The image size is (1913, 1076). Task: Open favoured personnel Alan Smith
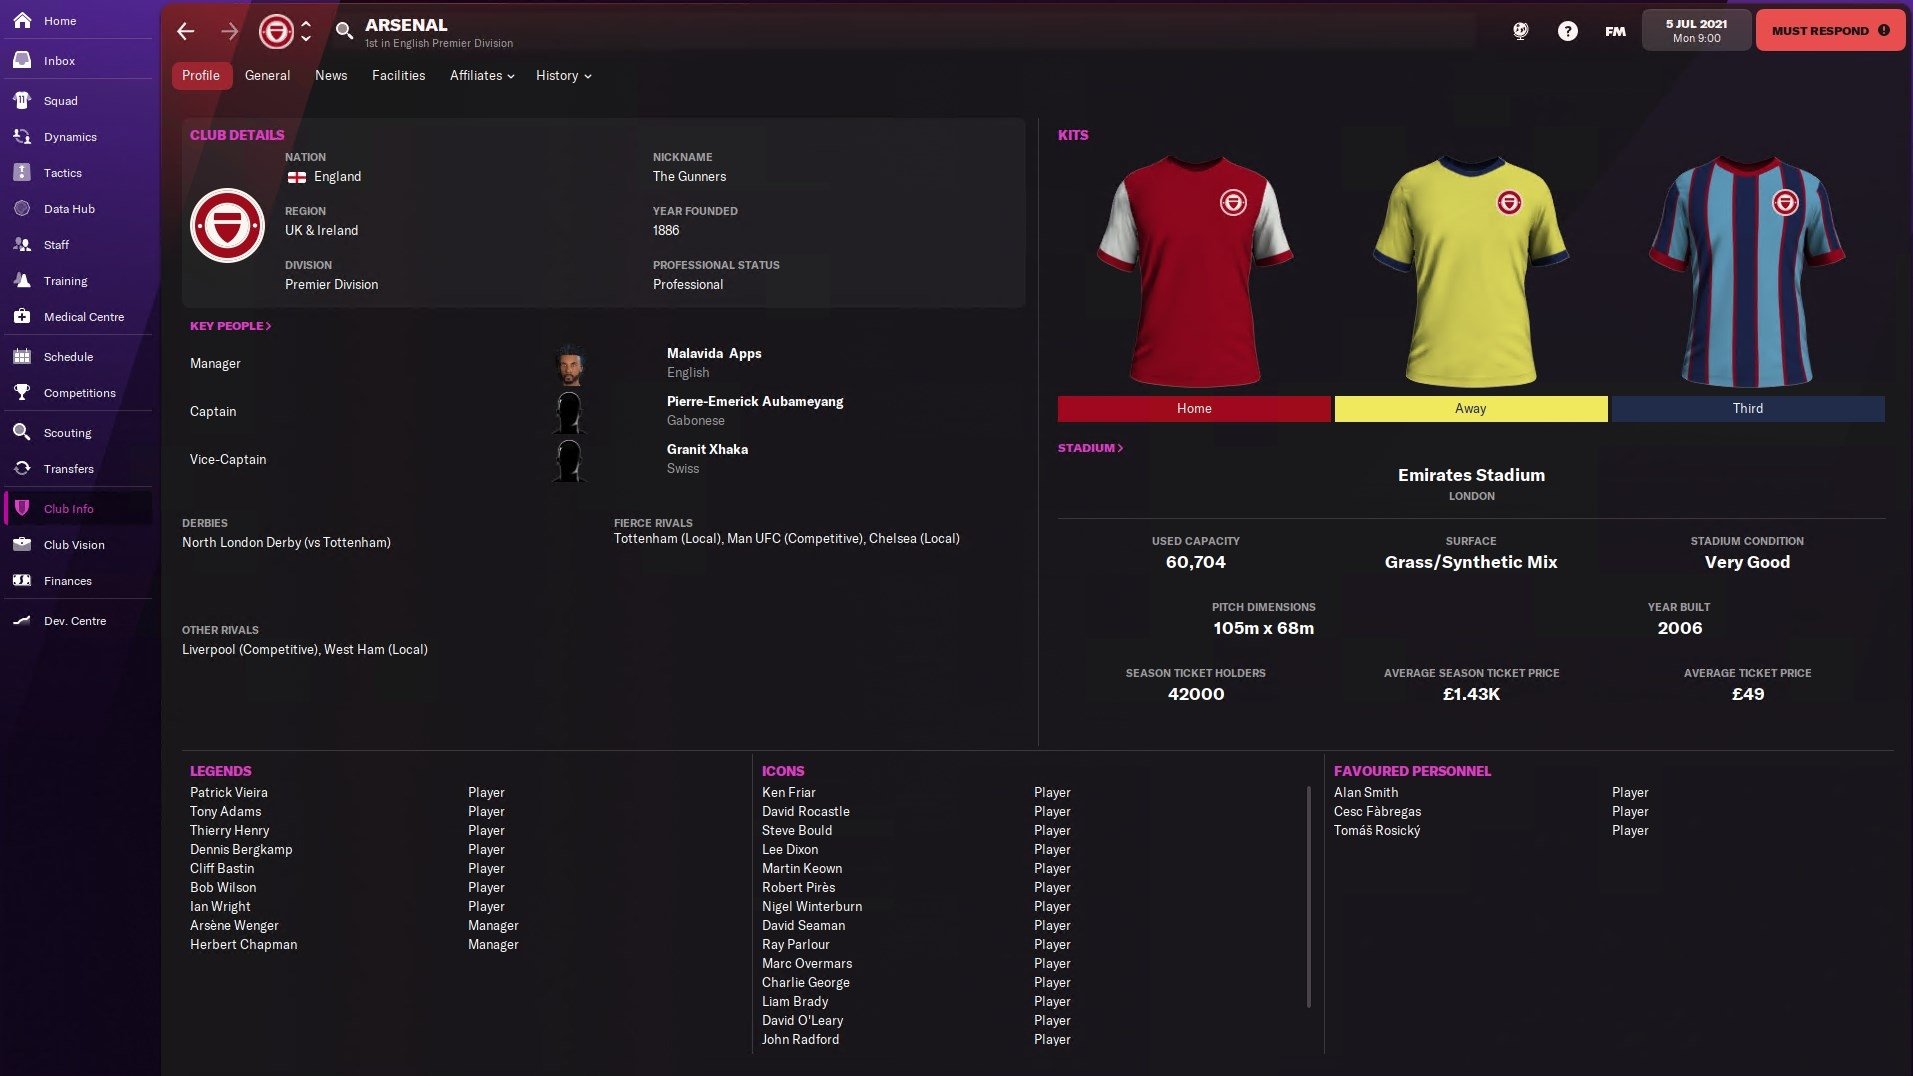tap(1366, 792)
